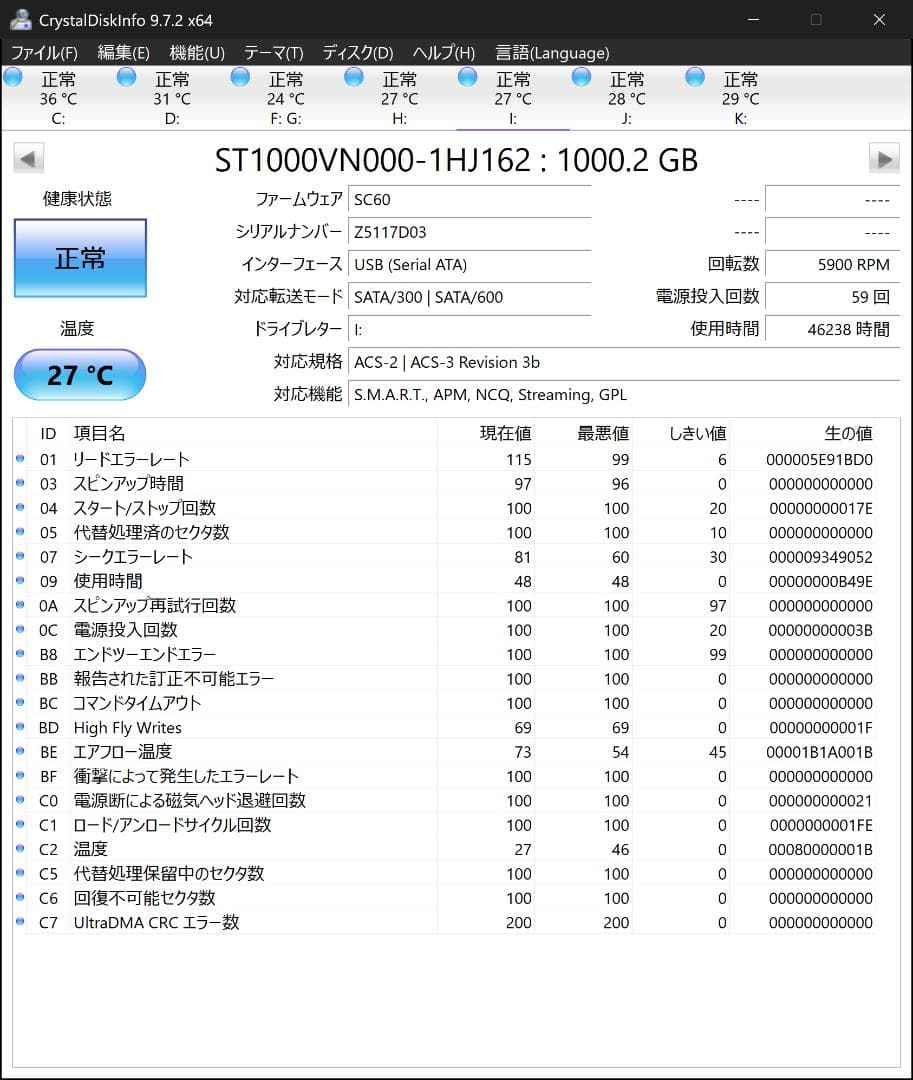Viewport: 913px width, 1080px height.
Task: Click the next disk arrow button
Action: click(x=884, y=159)
